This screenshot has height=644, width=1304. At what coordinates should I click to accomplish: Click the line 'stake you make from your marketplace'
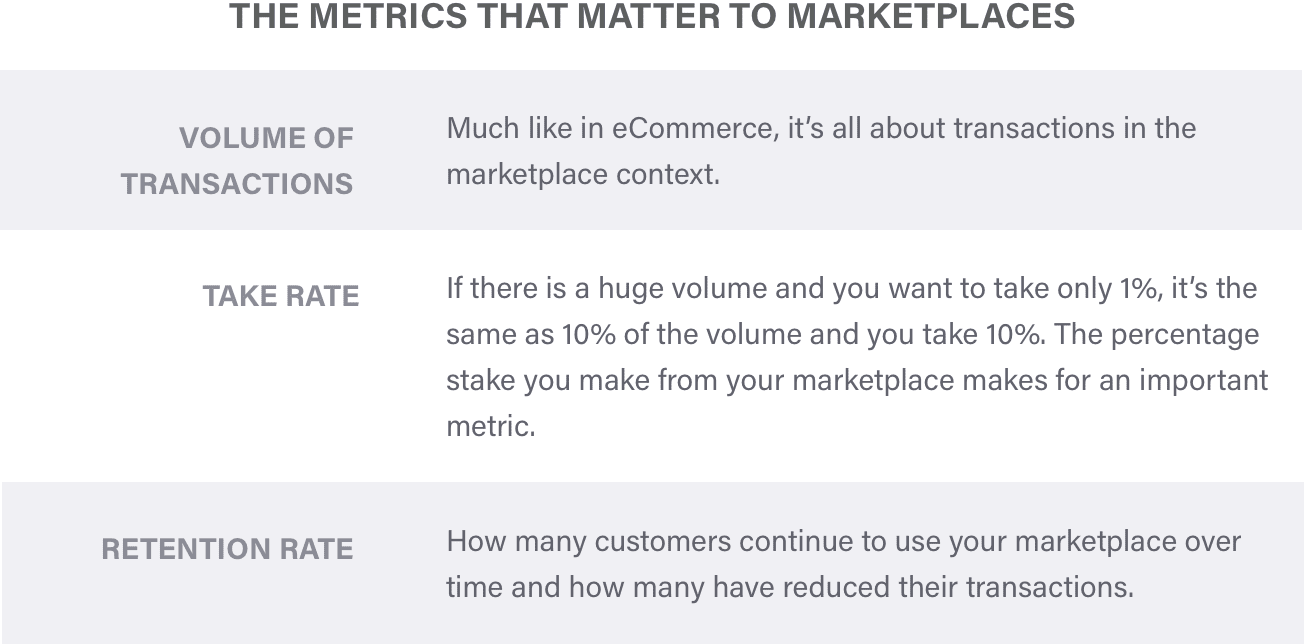point(857,381)
